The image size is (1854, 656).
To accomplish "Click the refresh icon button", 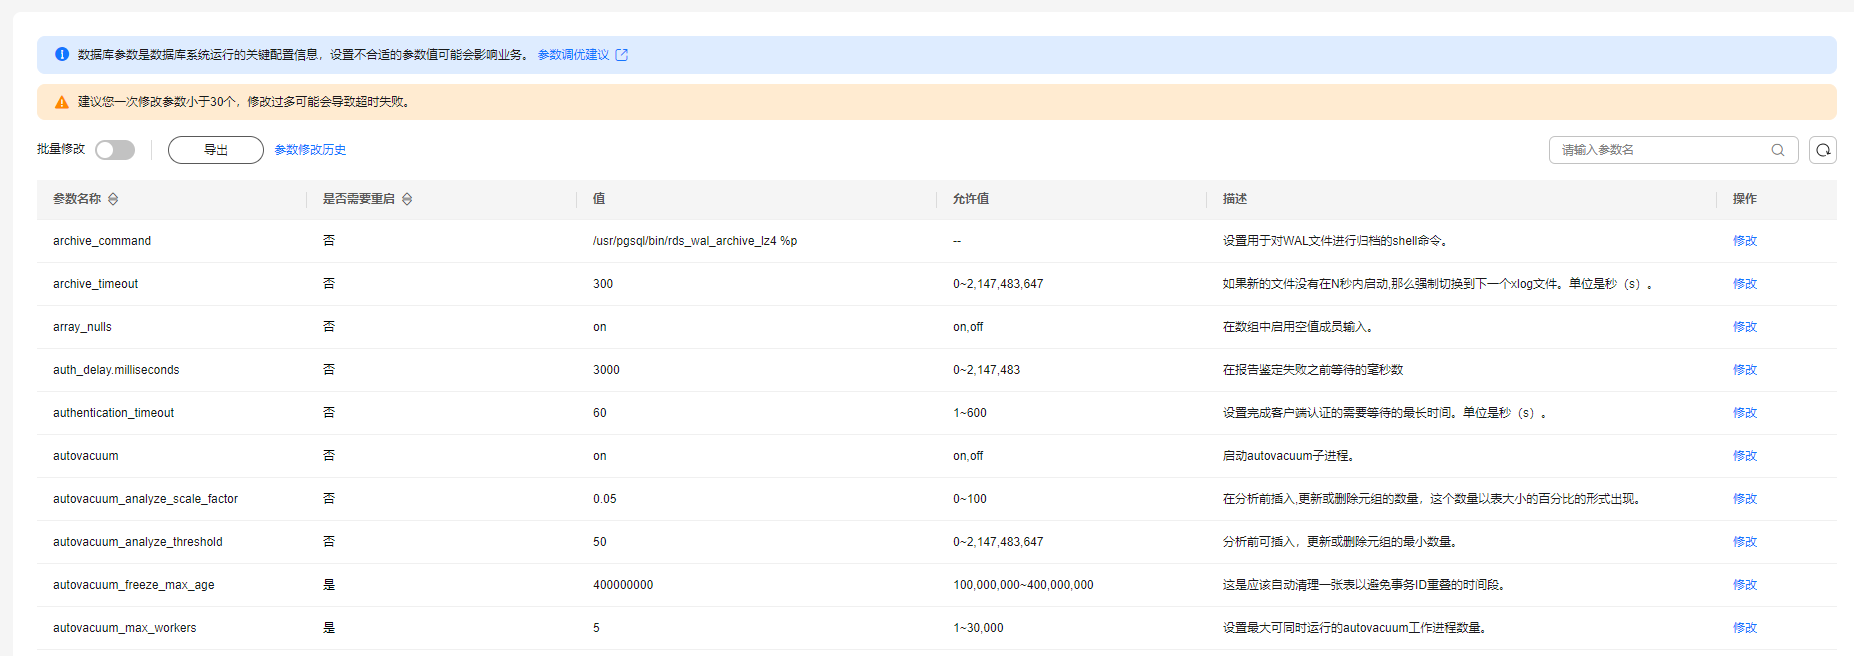I will pyautogui.click(x=1822, y=150).
